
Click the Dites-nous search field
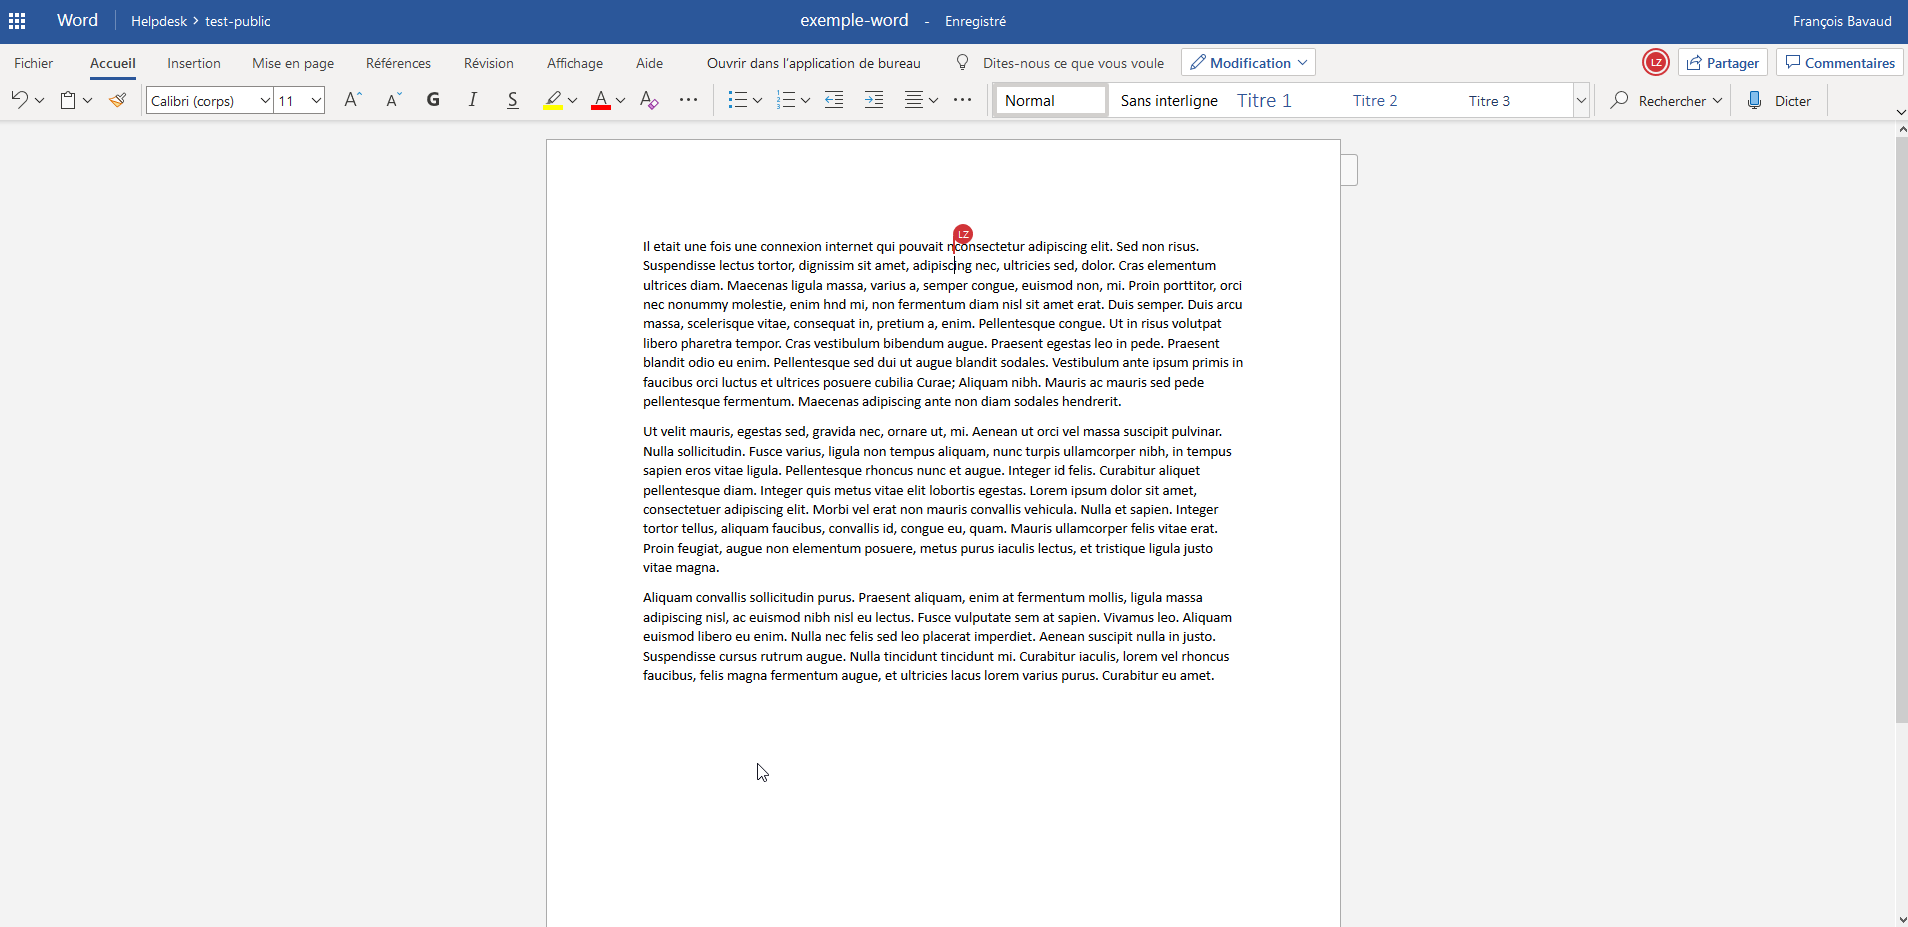click(1072, 63)
